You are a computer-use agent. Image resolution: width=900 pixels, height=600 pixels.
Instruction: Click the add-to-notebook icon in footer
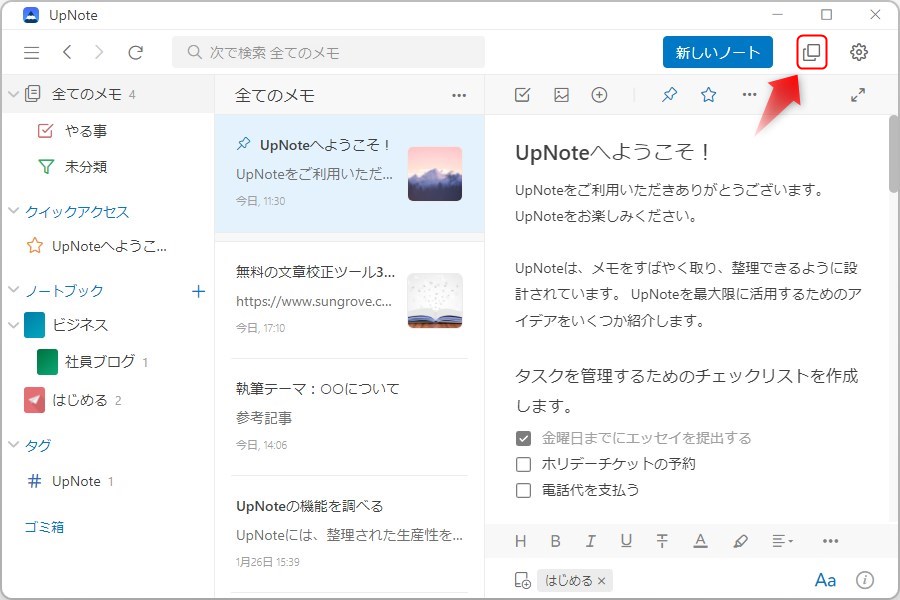pyautogui.click(x=522, y=580)
